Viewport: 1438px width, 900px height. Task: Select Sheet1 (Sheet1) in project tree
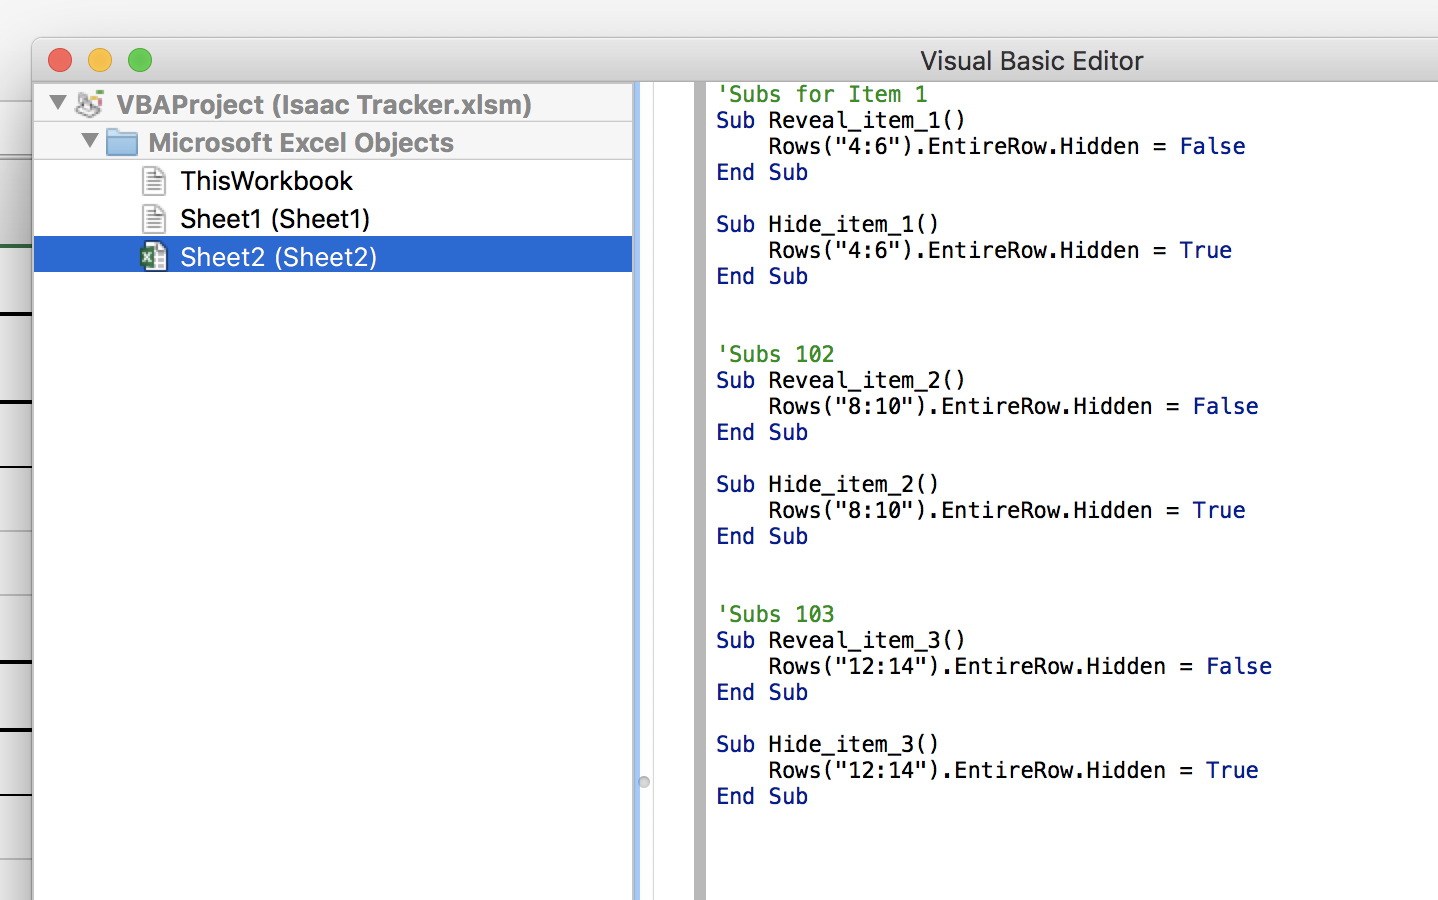275,218
